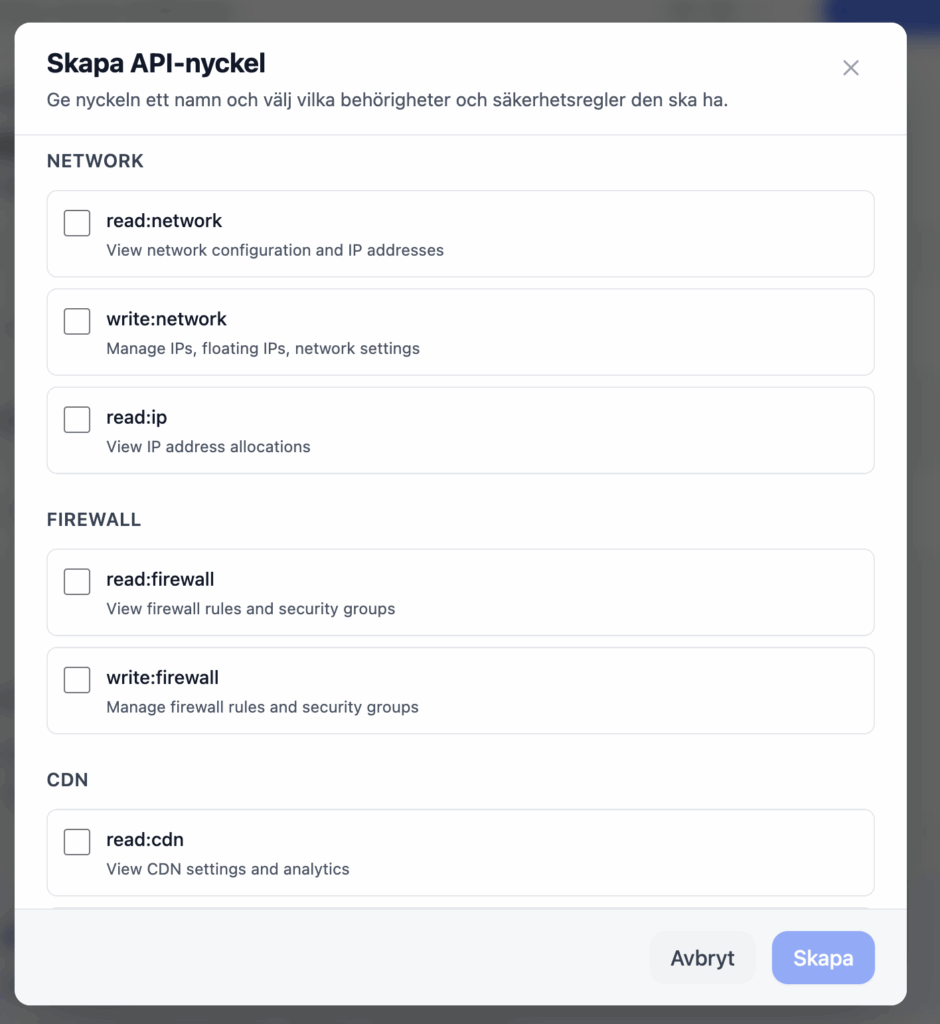Close the Skapa API-nyckel dialog
The height and width of the screenshot is (1024, 940).
[x=851, y=68]
